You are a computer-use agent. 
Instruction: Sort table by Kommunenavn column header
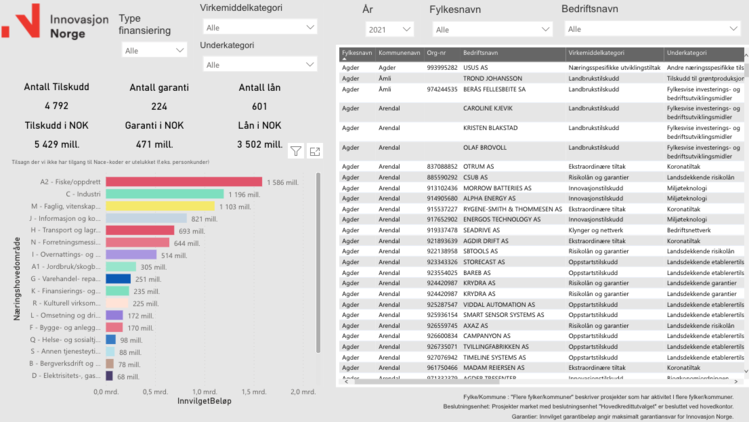pos(399,52)
